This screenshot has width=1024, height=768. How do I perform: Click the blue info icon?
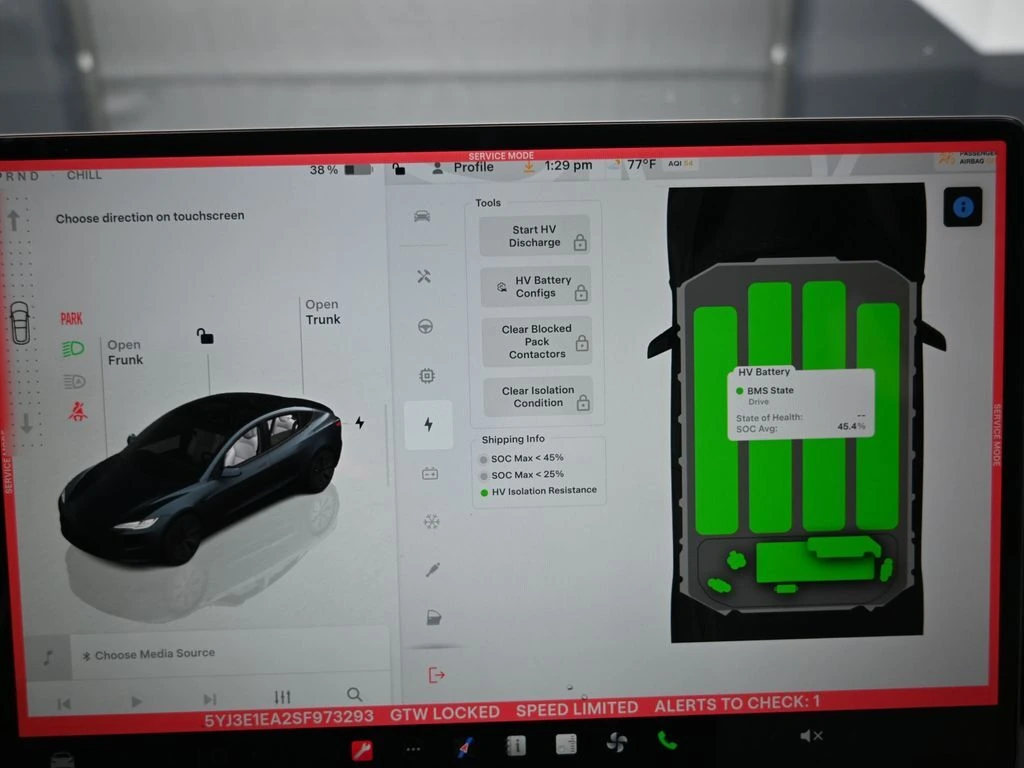pos(963,207)
